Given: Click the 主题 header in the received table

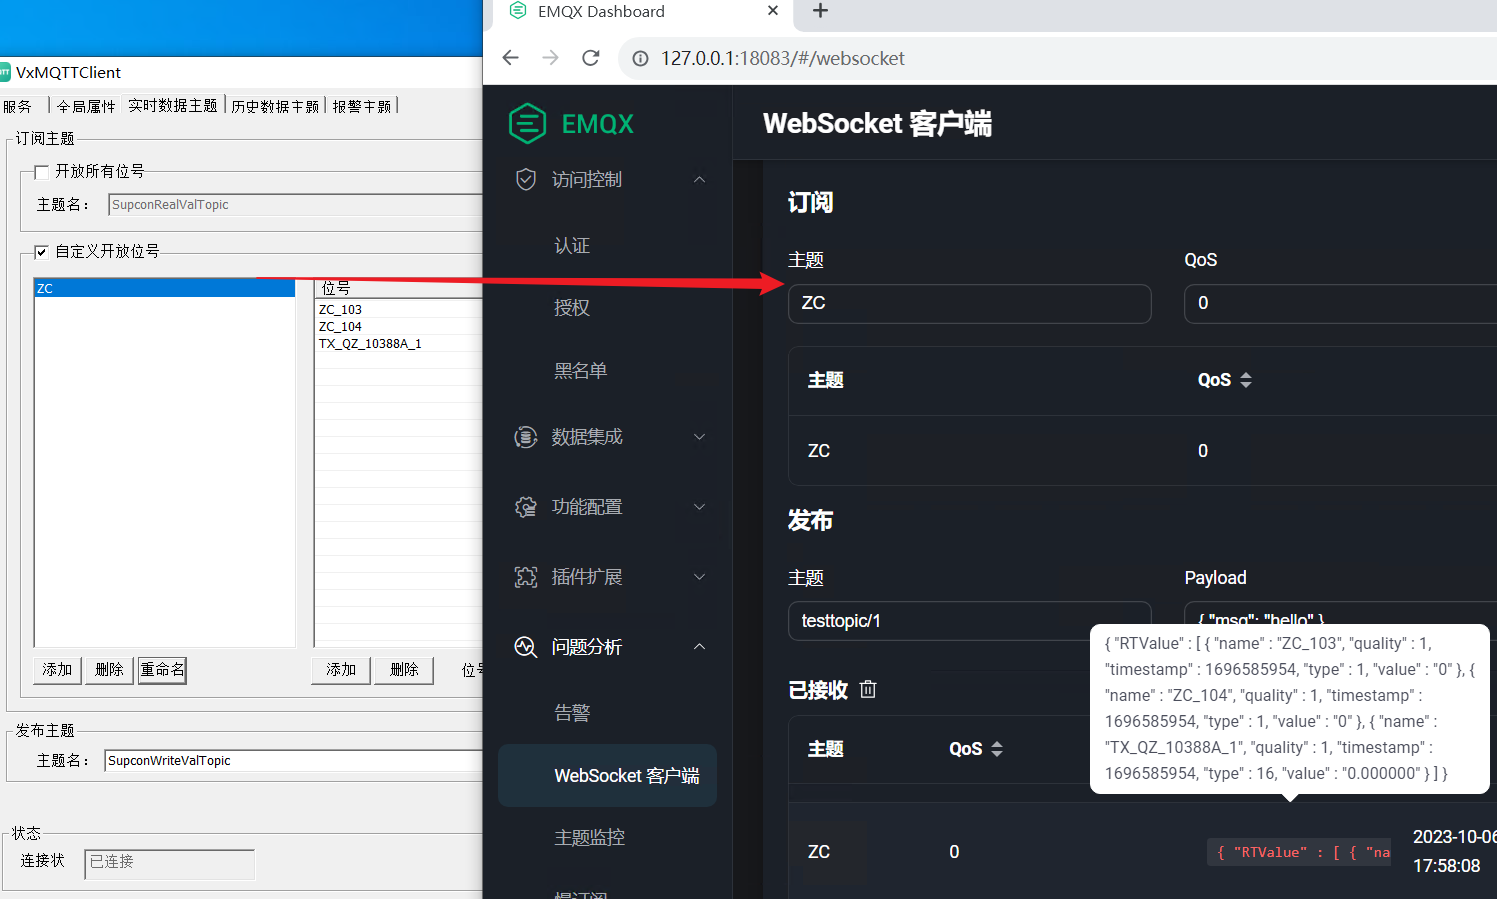Looking at the screenshot, I should click(826, 749).
